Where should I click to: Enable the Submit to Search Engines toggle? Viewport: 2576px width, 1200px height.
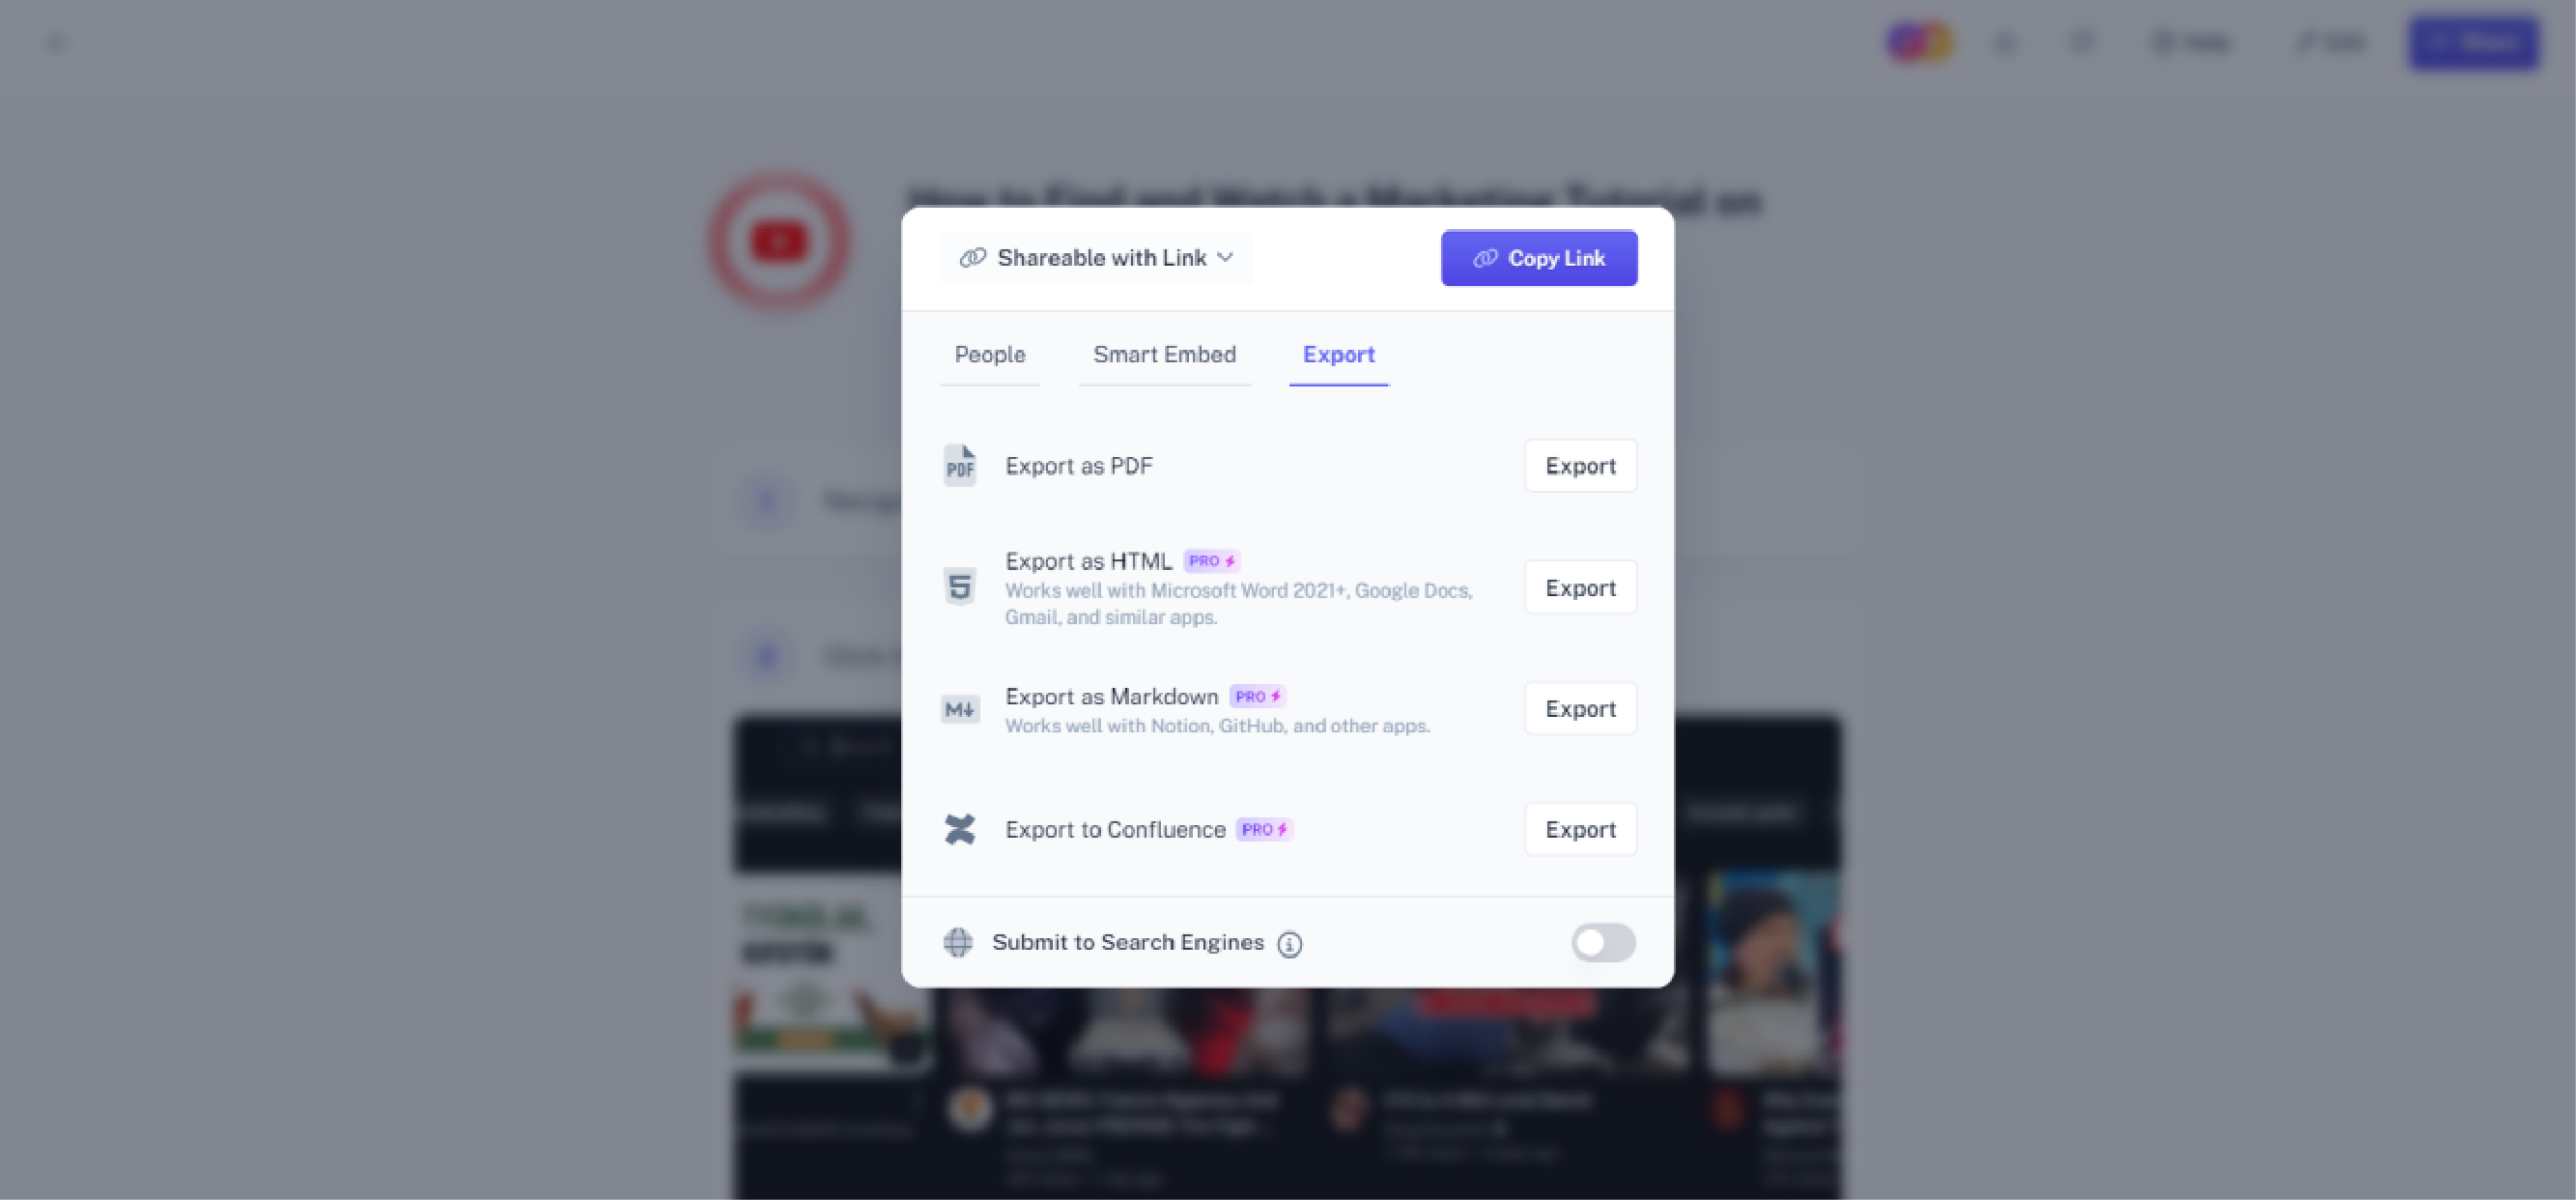pyautogui.click(x=1601, y=942)
